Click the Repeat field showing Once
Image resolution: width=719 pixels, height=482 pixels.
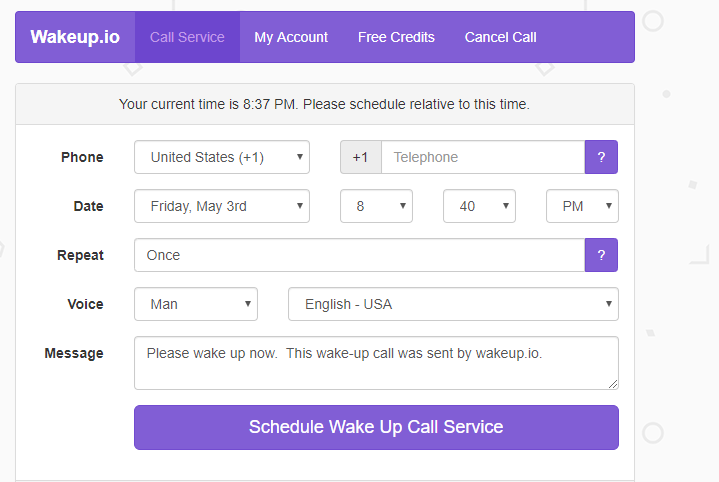pos(360,255)
